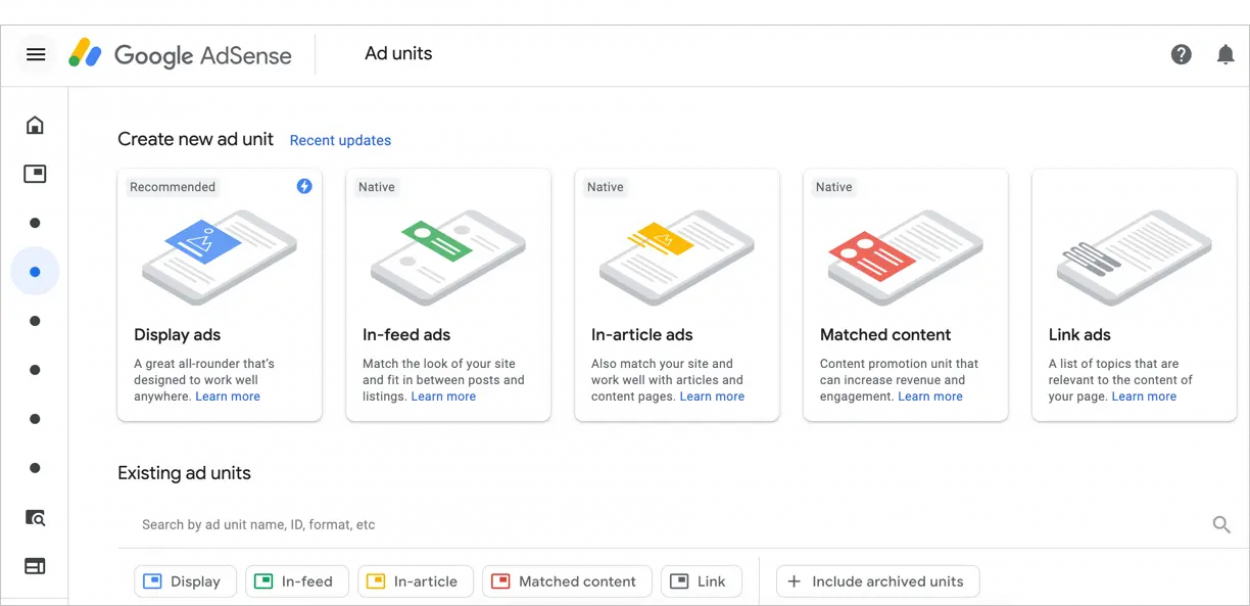This screenshot has width=1250, height=606.
Task: Open the navigation menu (hamburger icon)
Action: (x=36, y=54)
